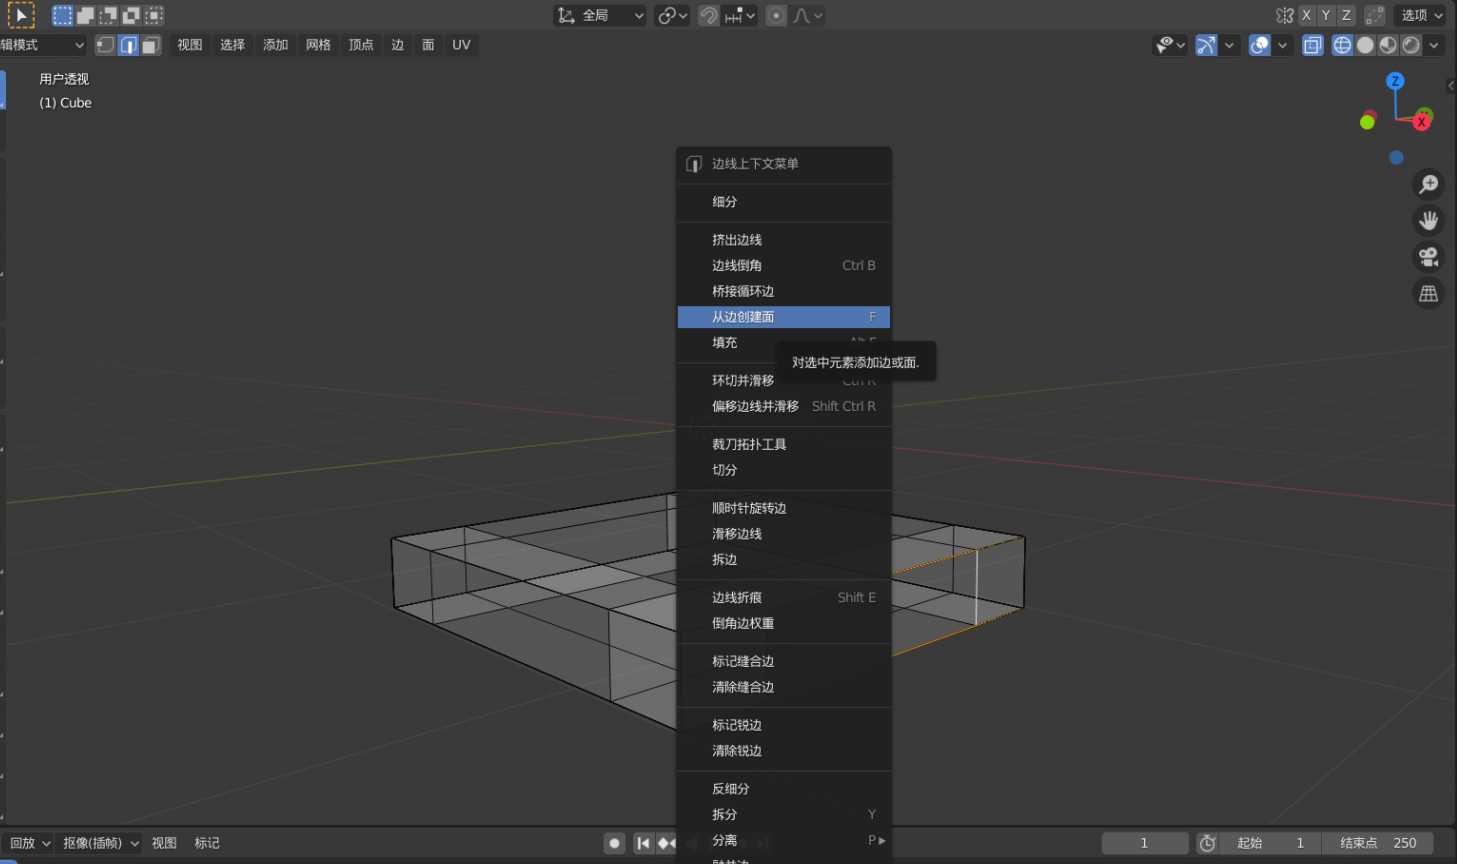1457x864 pixels.
Task: Click the X axis on navigation gizmo
Action: pos(1421,122)
